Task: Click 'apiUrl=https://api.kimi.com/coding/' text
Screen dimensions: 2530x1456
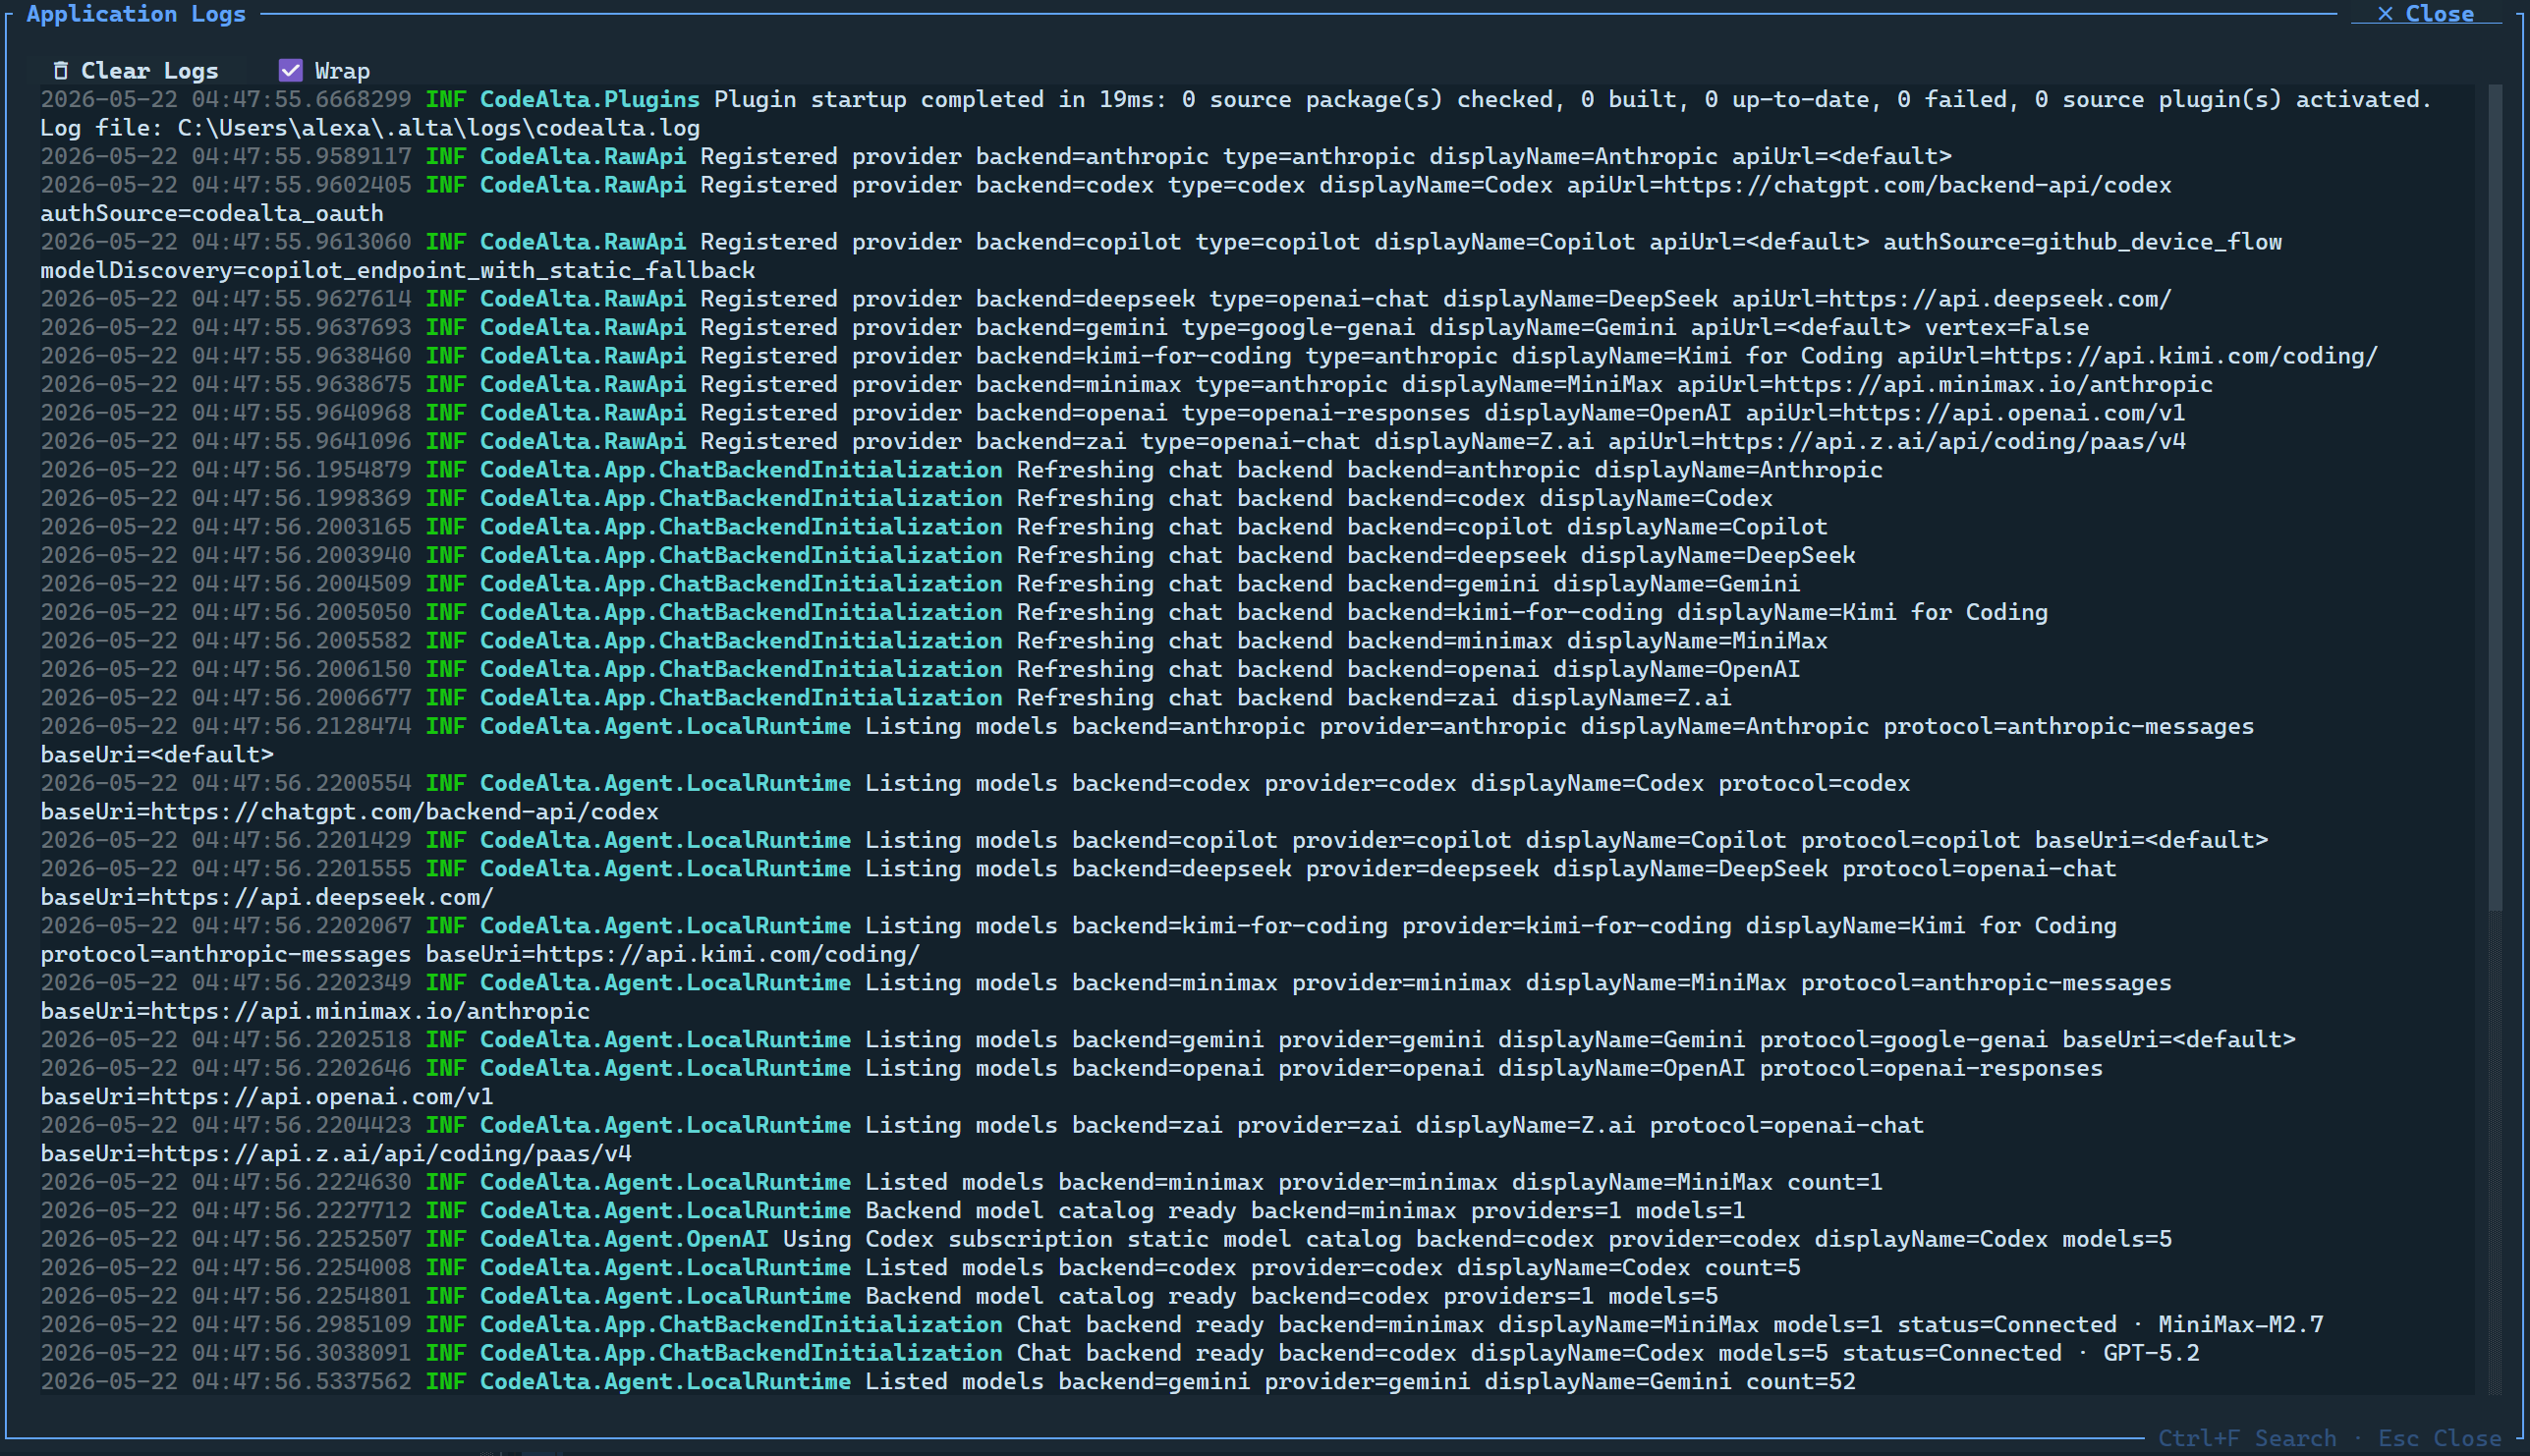Action: [x=2137, y=356]
